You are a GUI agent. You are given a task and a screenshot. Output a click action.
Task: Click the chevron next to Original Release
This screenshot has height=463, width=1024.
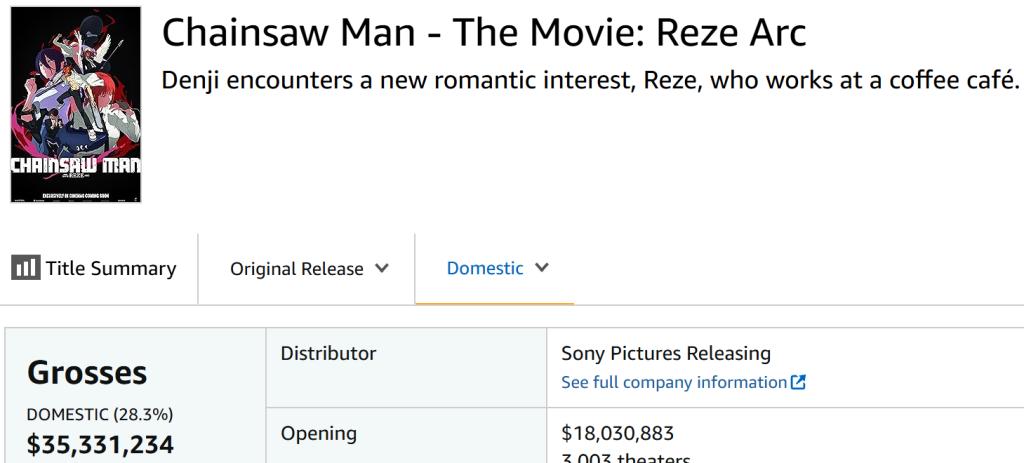pyautogui.click(x=381, y=268)
